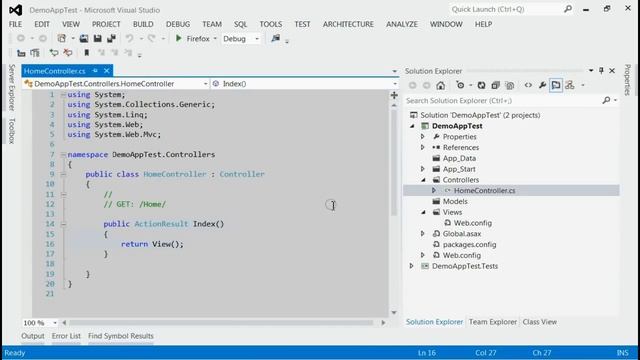
Task: Open Find Symbol Results tab
Action: [x=121, y=336]
